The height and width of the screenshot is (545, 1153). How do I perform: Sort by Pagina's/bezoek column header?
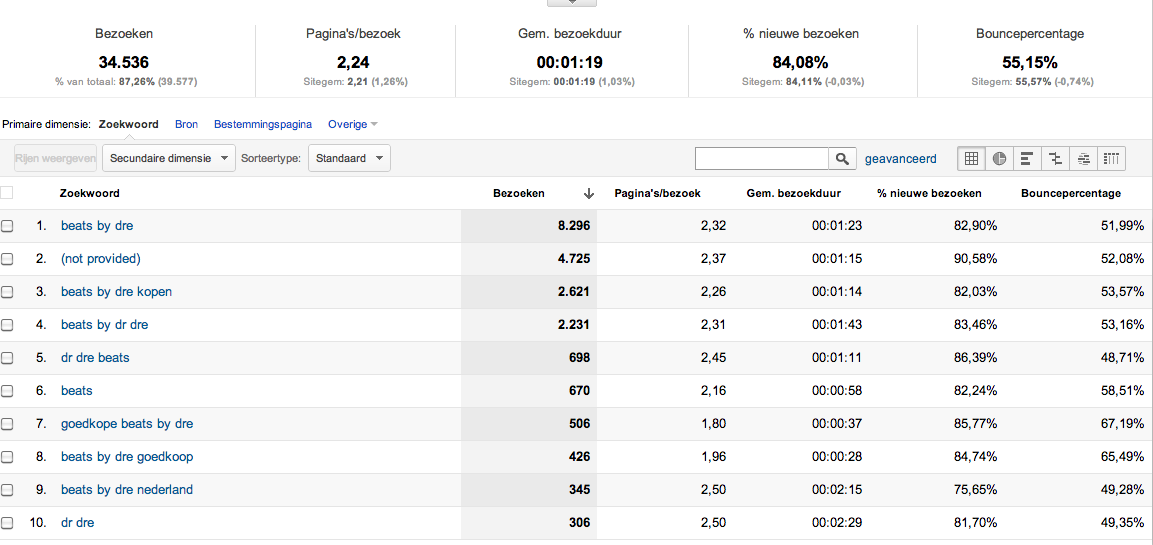(657, 193)
